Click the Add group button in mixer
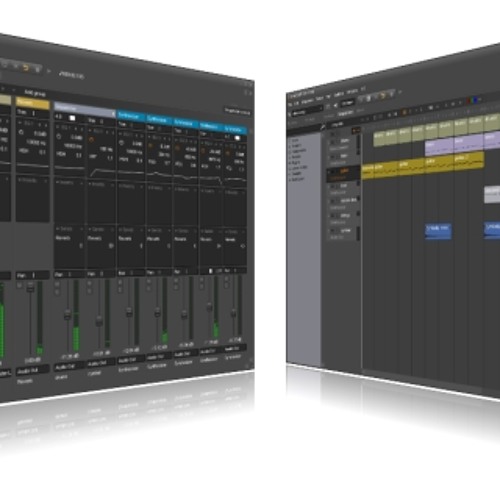Image resolution: width=500 pixels, height=500 pixels. [35, 93]
